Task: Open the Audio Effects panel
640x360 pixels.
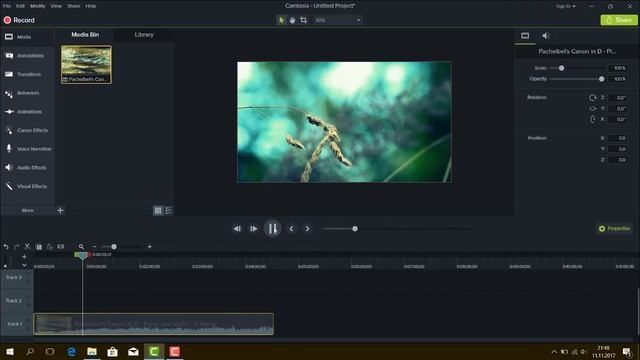Action: point(27,167)
